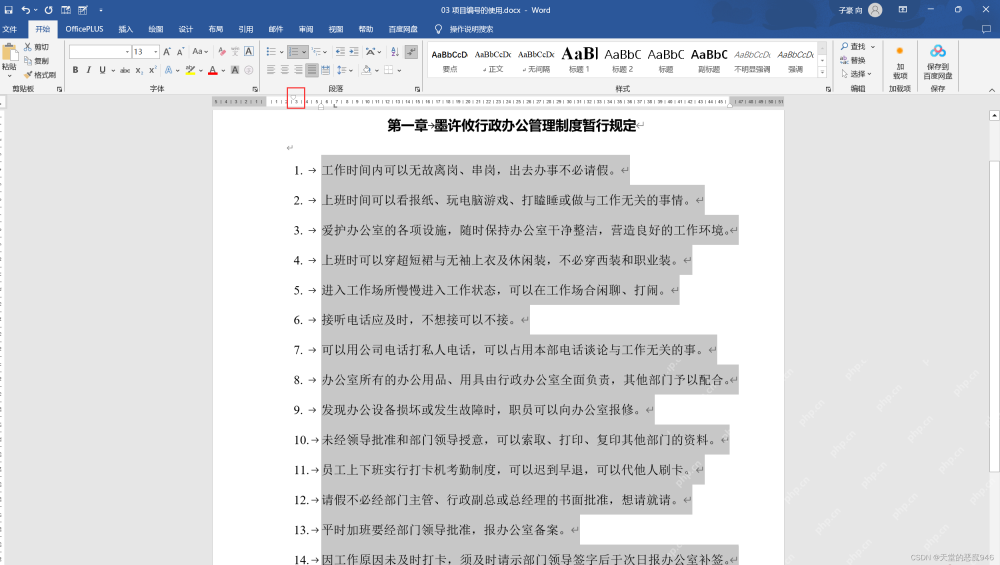Image resolution: width=1000 pixels, height=565 pixels.
Task: Click the enclosed character (字) circle icon
Action: [249, 70]
